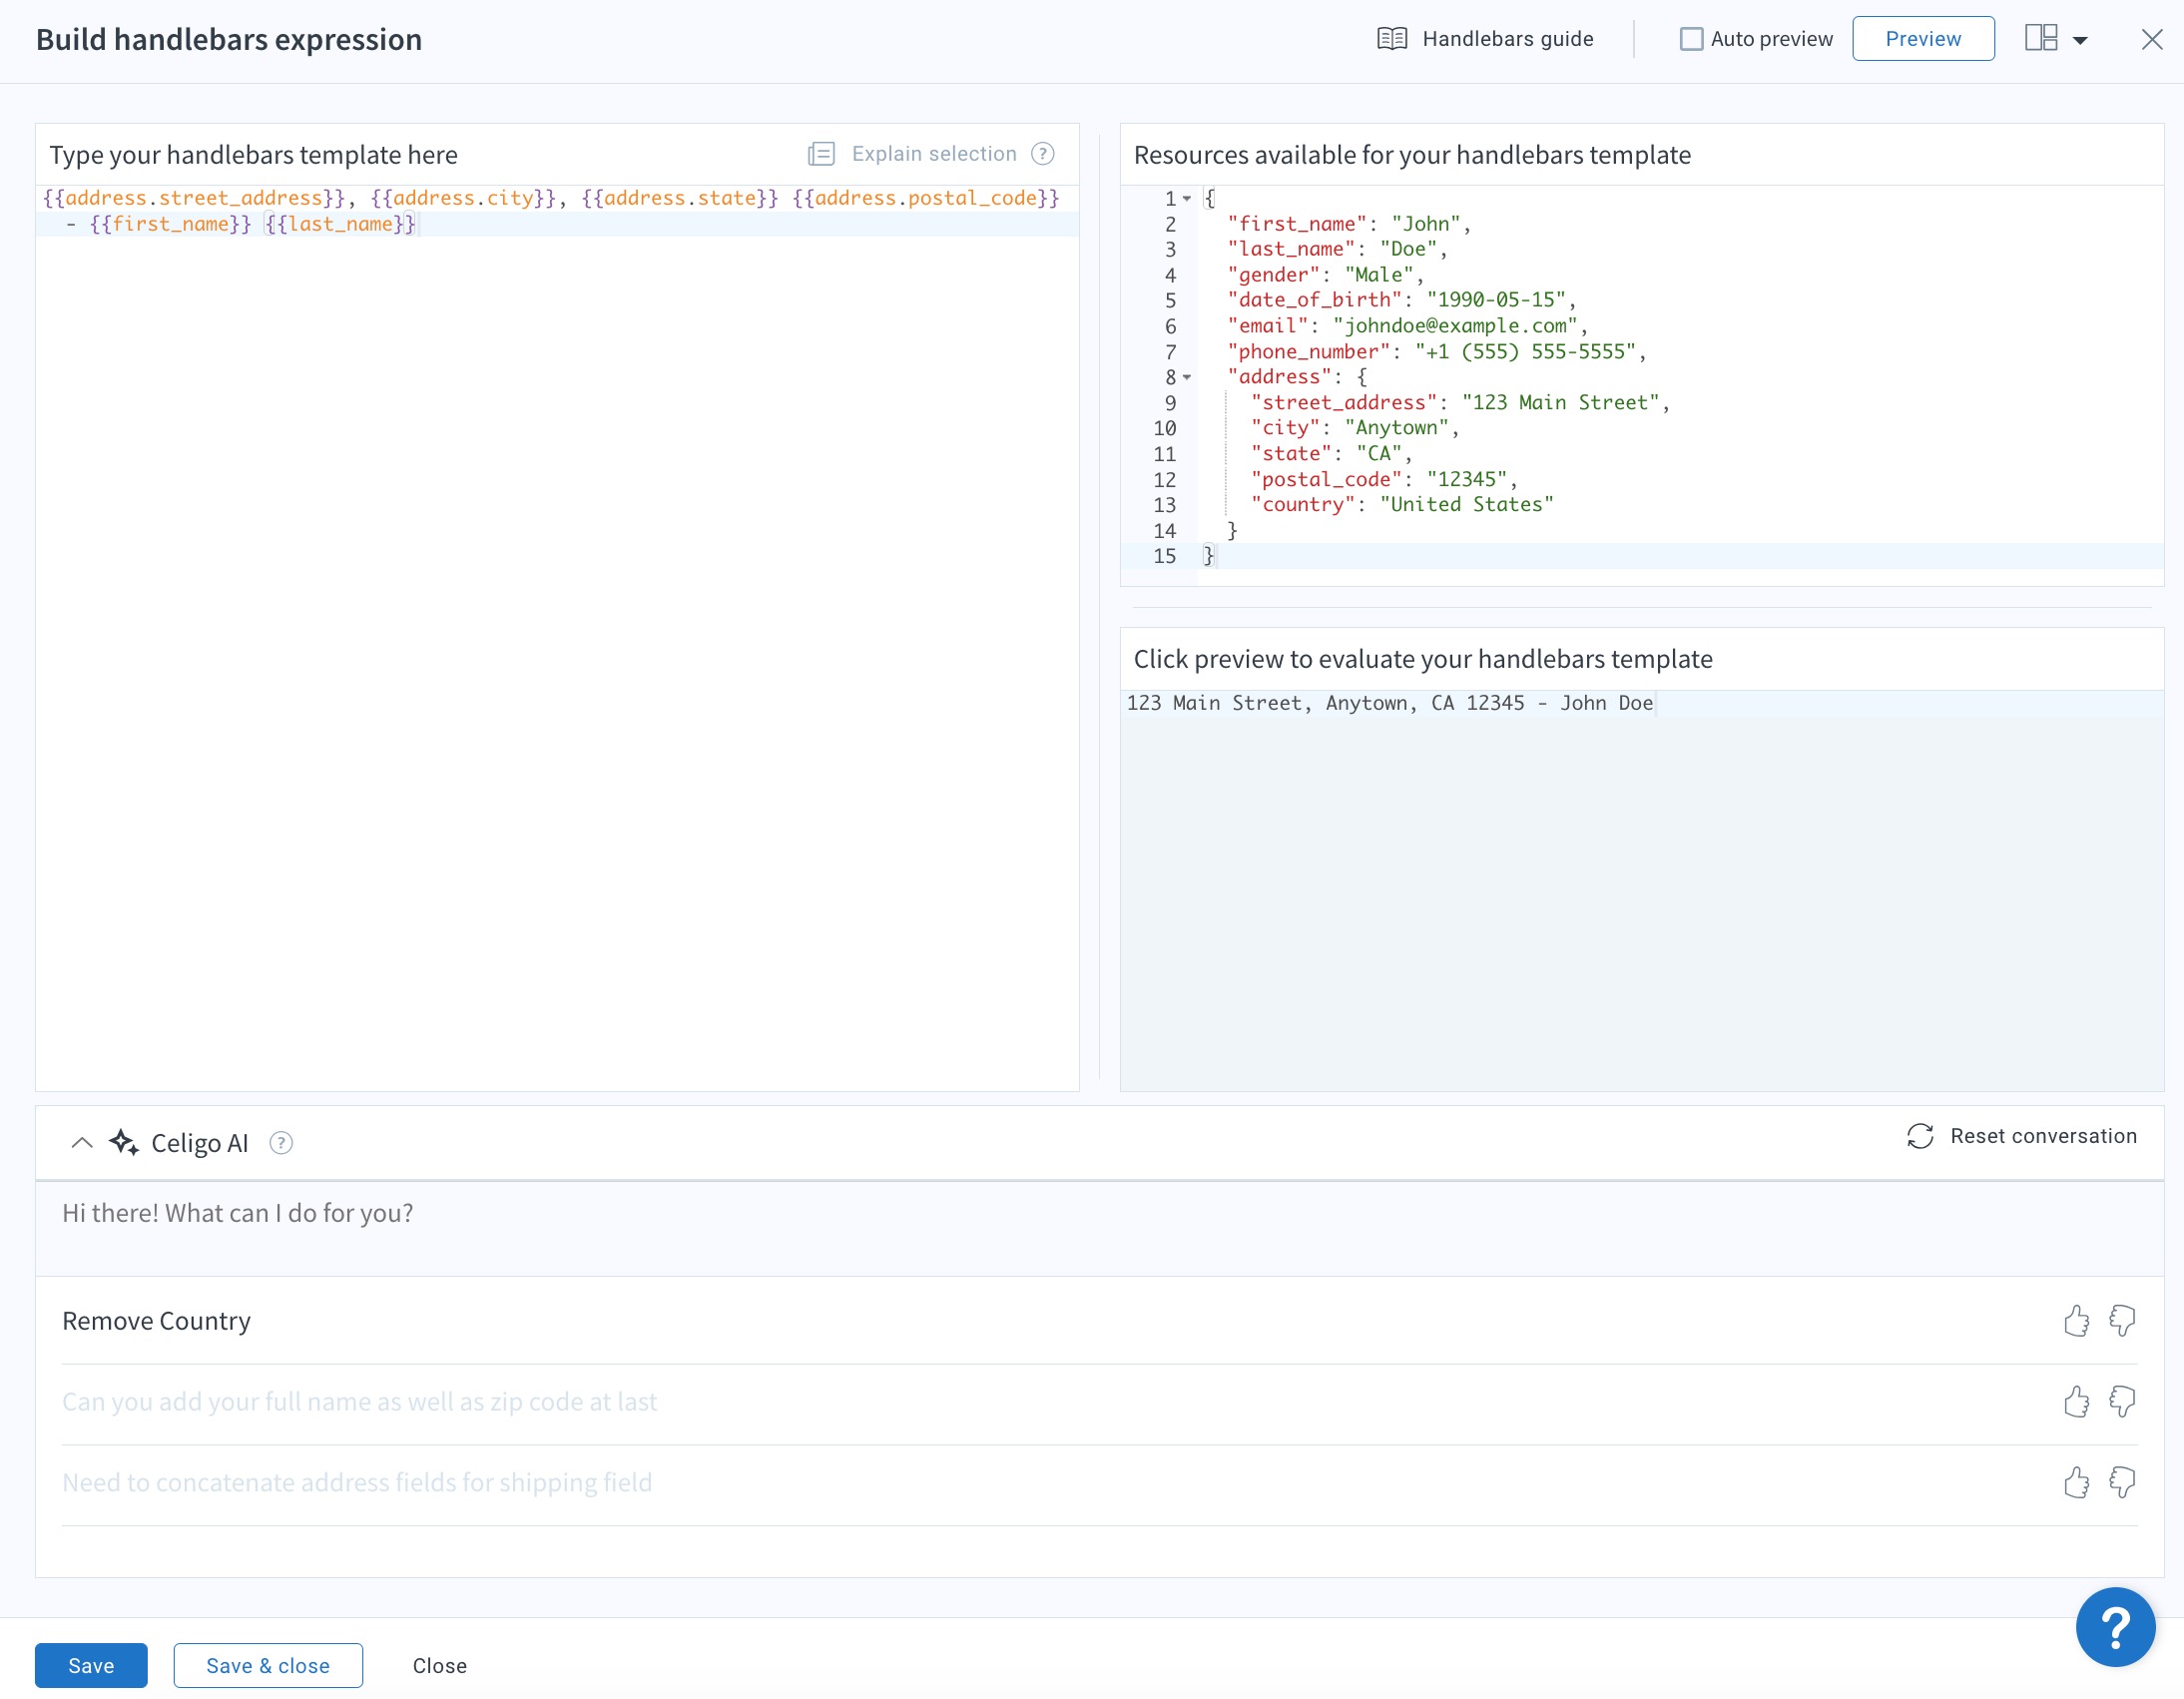The image size is (2184, 1699).
Task: Select the full name and zip prompt
Action: (360, 1402)
